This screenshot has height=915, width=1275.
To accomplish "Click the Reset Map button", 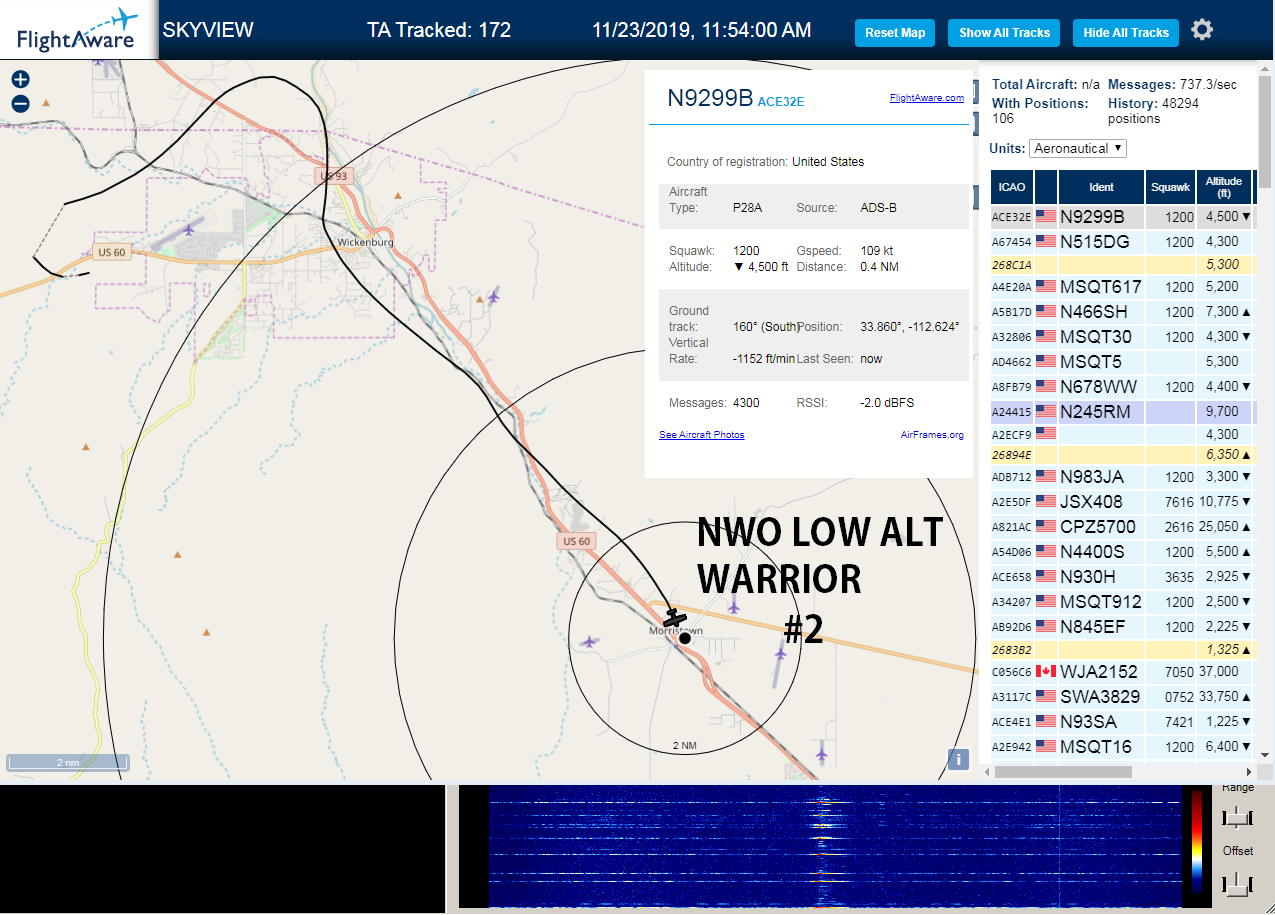I will point(895,33).
